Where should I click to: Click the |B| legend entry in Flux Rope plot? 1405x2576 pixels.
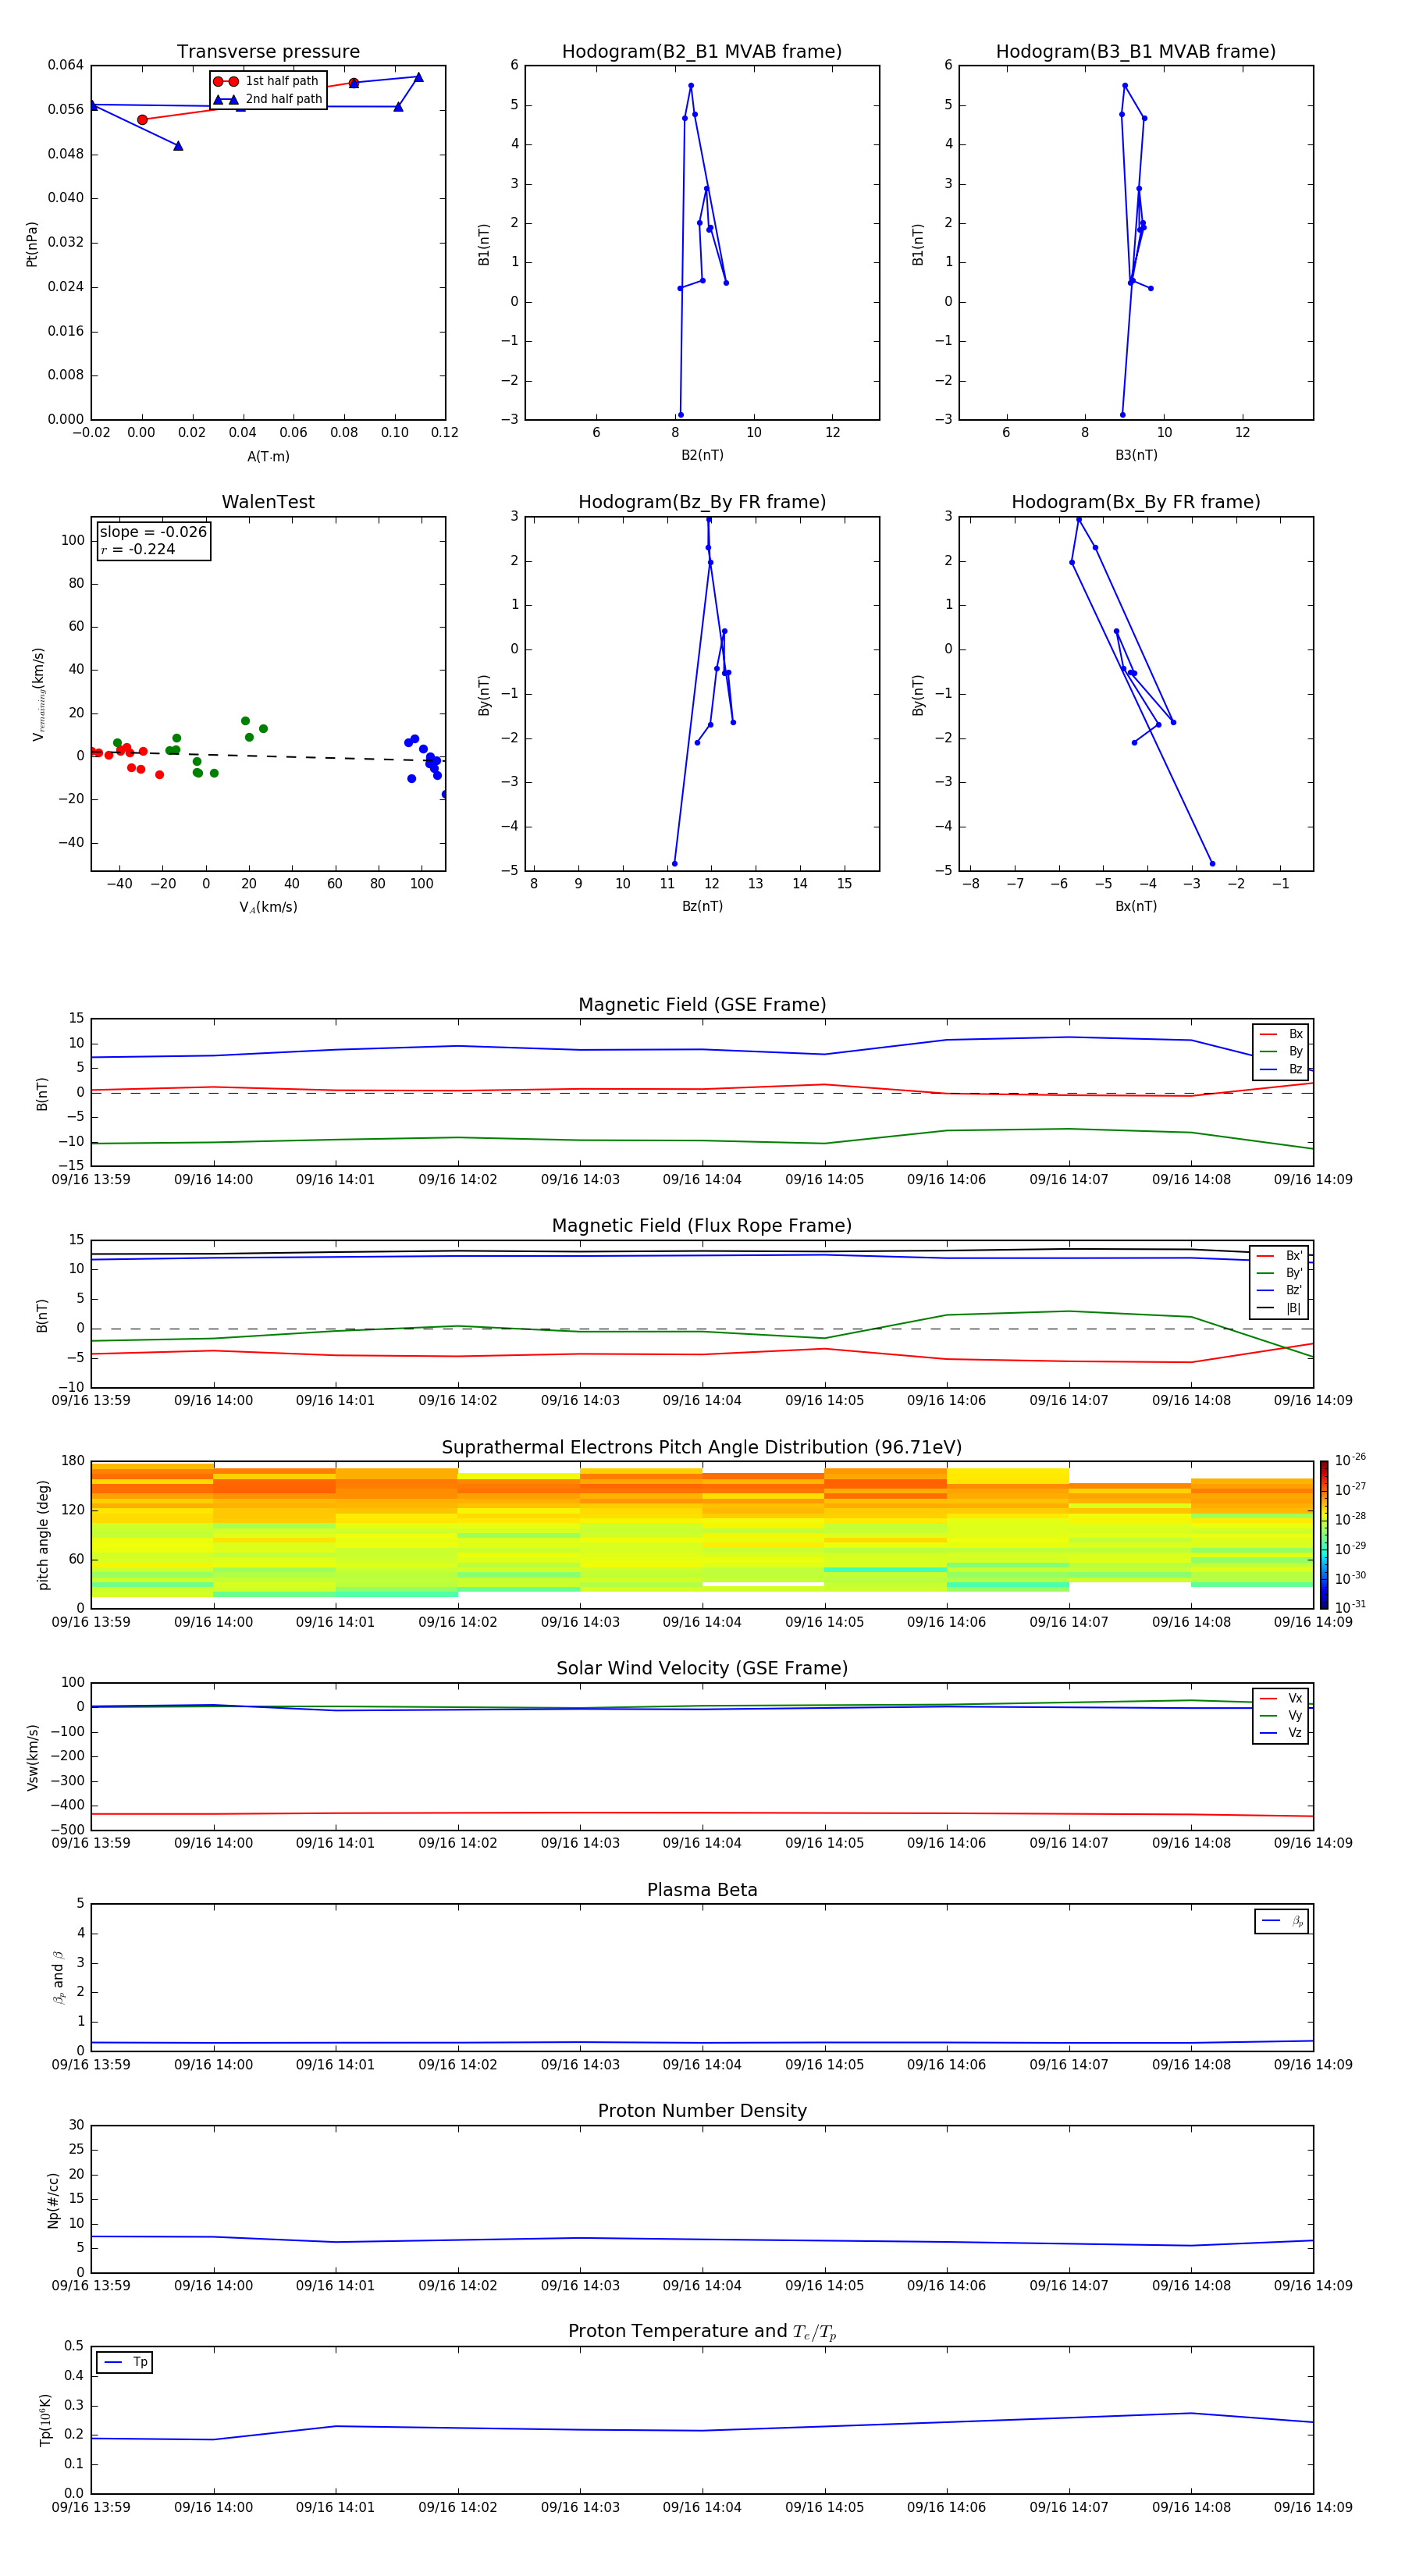click(x=1280, y=1308)
